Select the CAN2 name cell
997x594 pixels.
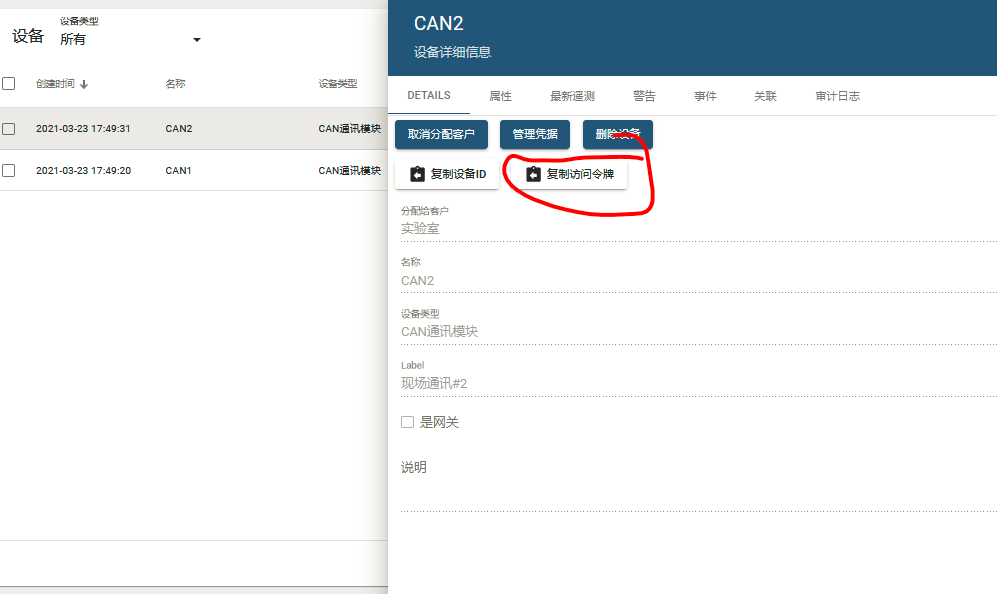coord(179,128)
